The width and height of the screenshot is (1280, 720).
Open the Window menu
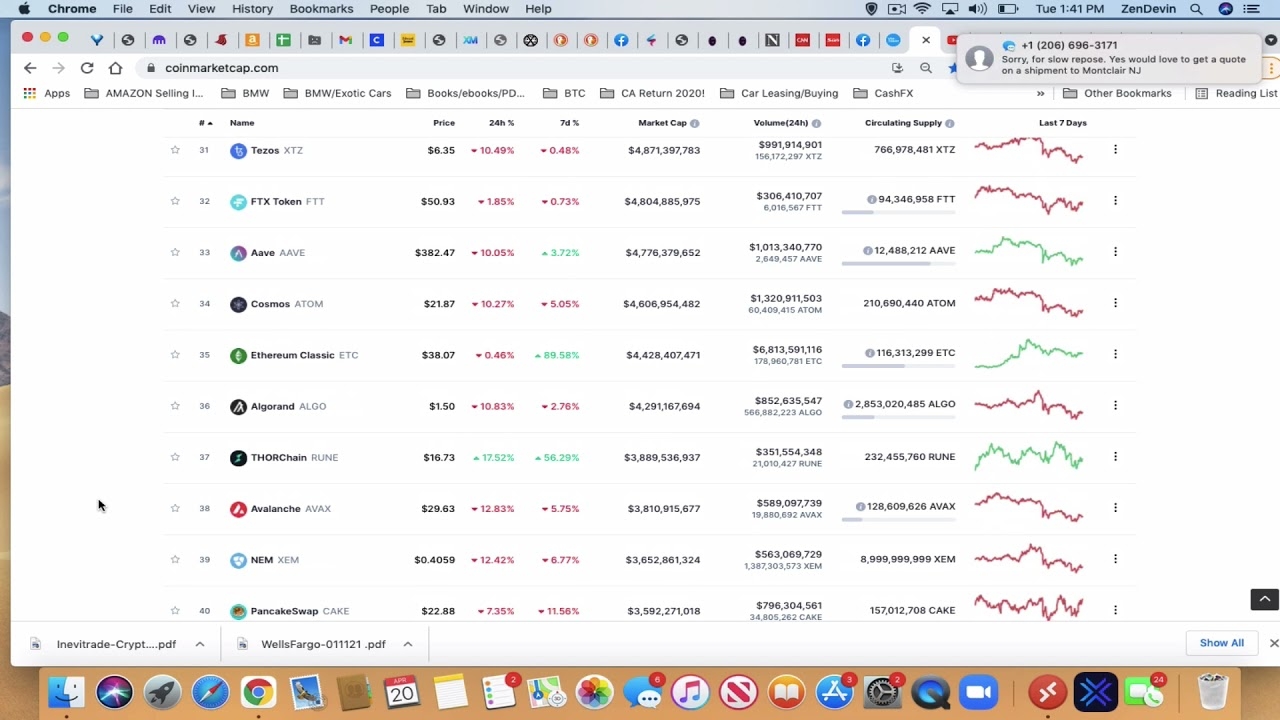click(x=486, y=9)
